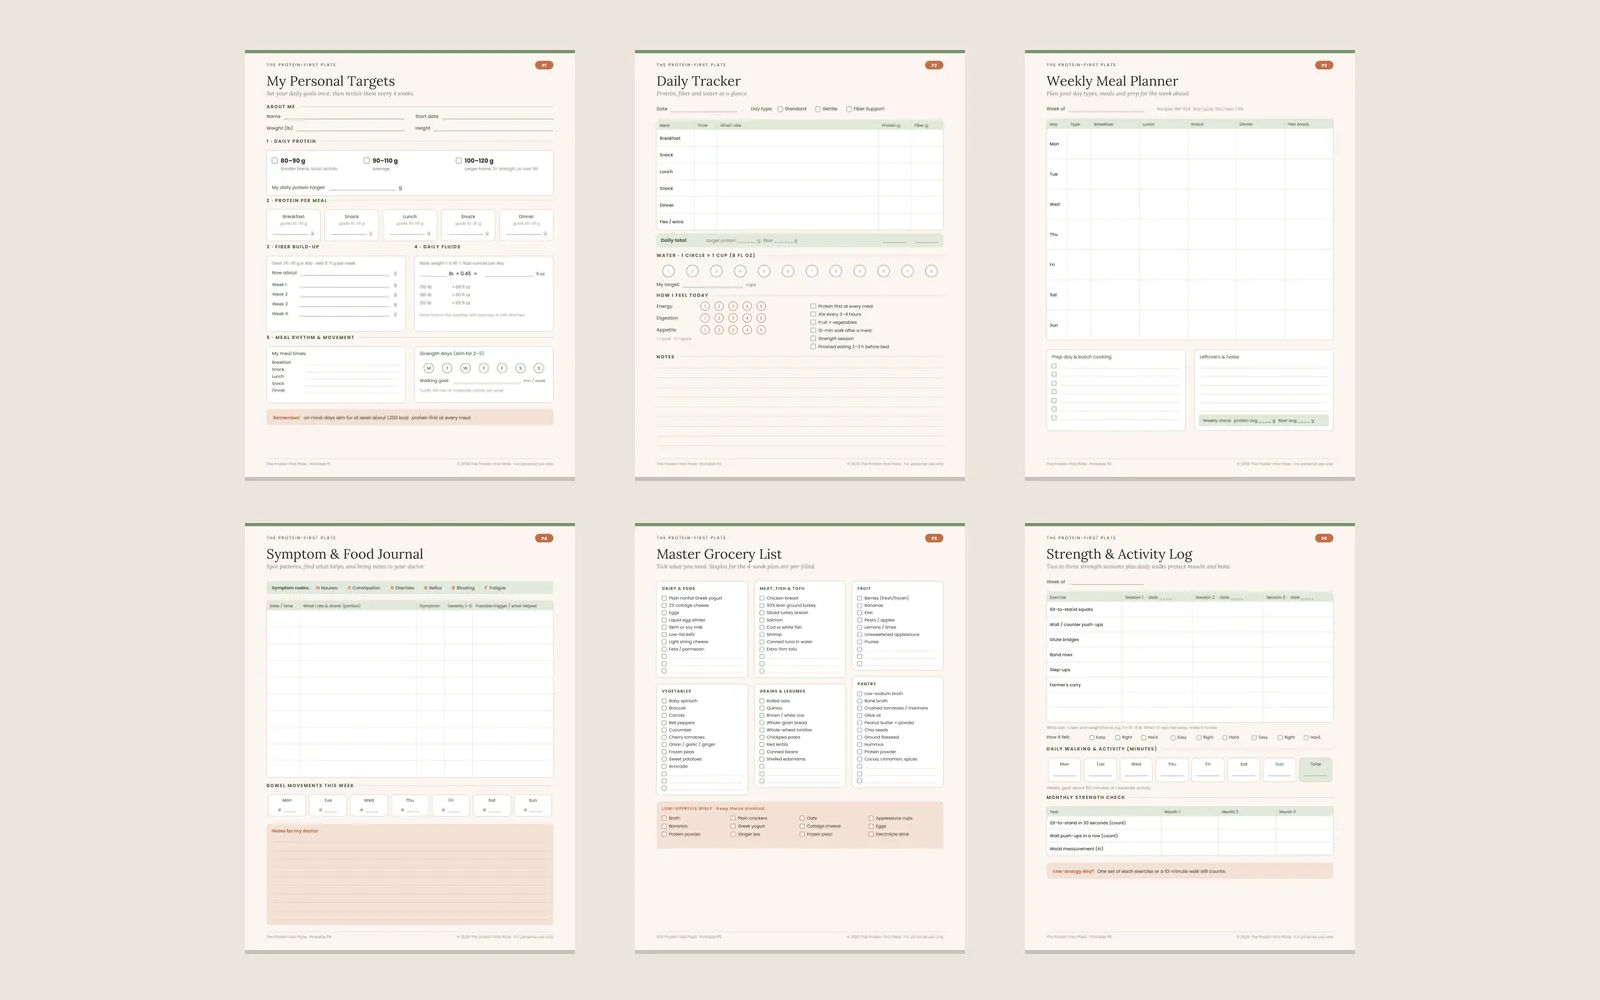Open the My Personal Targets page
The width and height of the screenshot is (1600, 1000).
tap(410, 265)
